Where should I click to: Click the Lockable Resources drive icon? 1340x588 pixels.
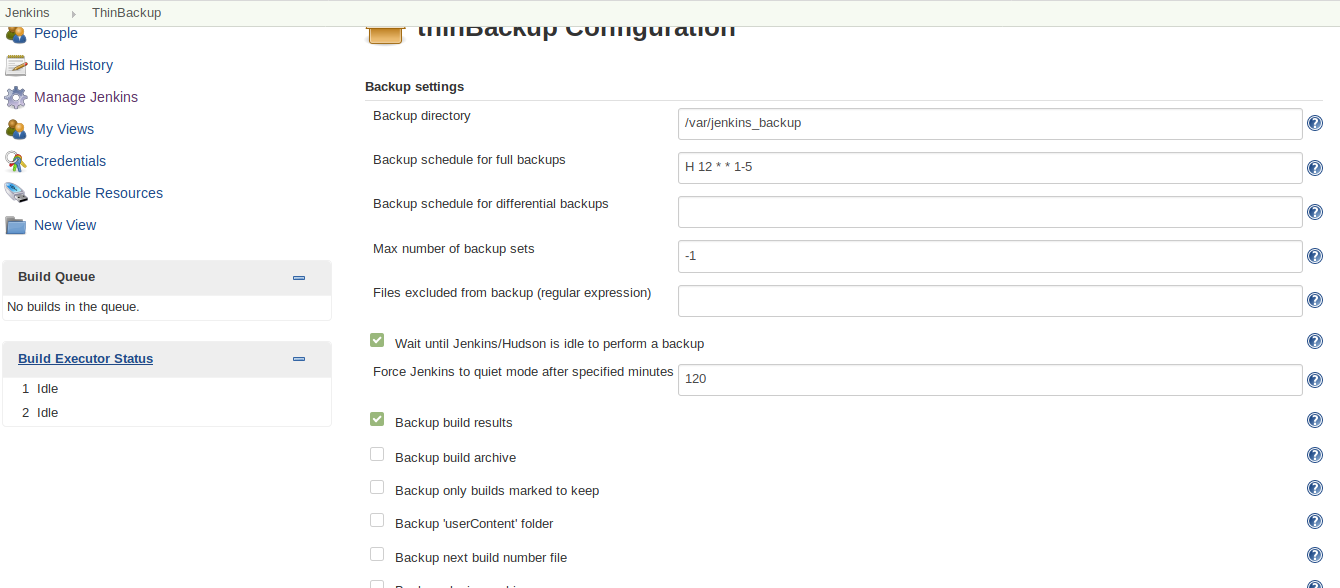[16, 193]
